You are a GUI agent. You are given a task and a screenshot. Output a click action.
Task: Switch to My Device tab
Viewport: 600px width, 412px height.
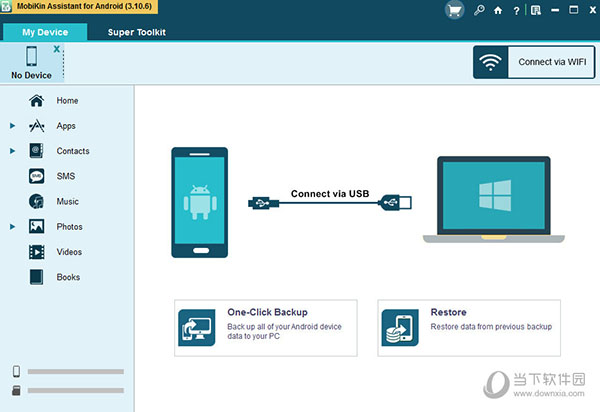45,32
